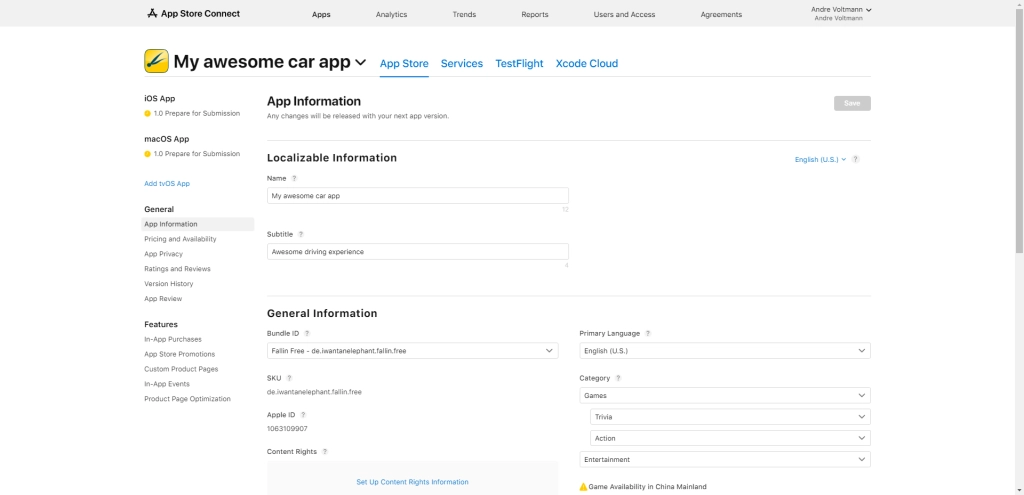Open help icon next to Bundle ID

[307, 333]
